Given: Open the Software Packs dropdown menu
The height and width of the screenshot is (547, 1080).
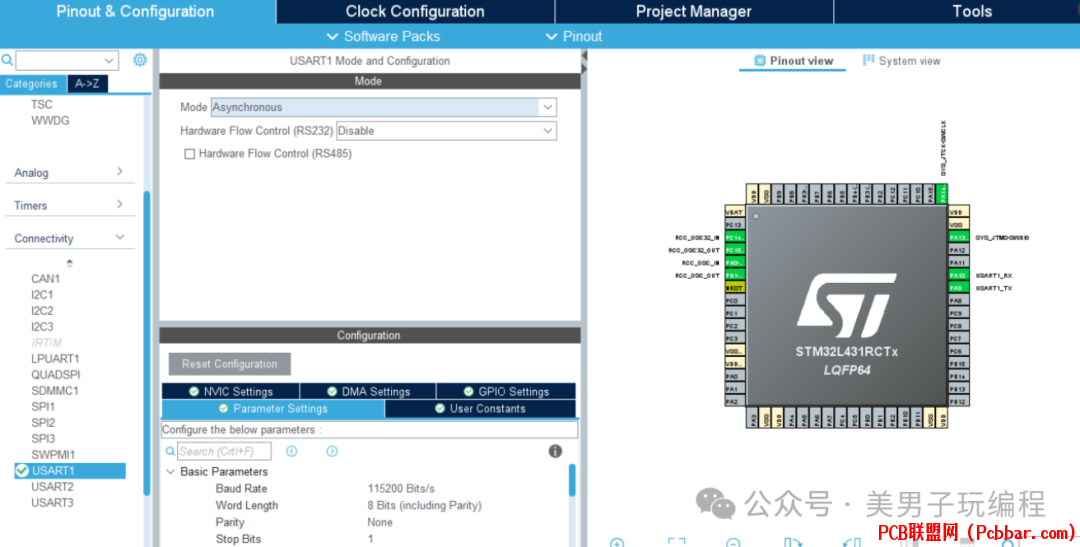Looking at the screenshot, I should (x=383, y=37).
